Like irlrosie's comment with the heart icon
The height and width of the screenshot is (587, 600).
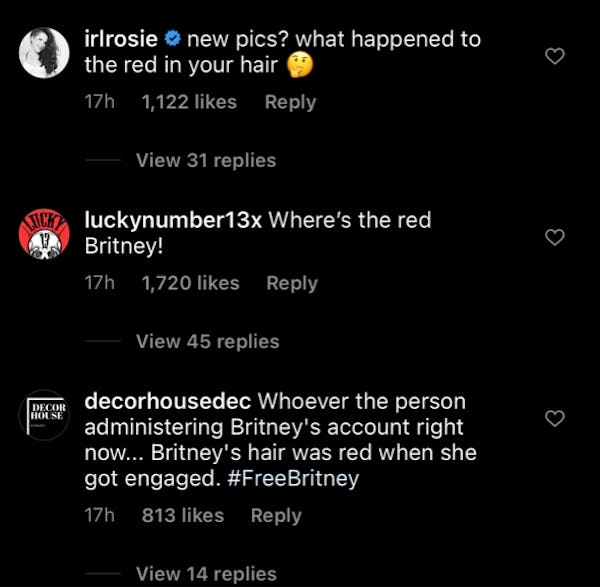tap(554, 56)
